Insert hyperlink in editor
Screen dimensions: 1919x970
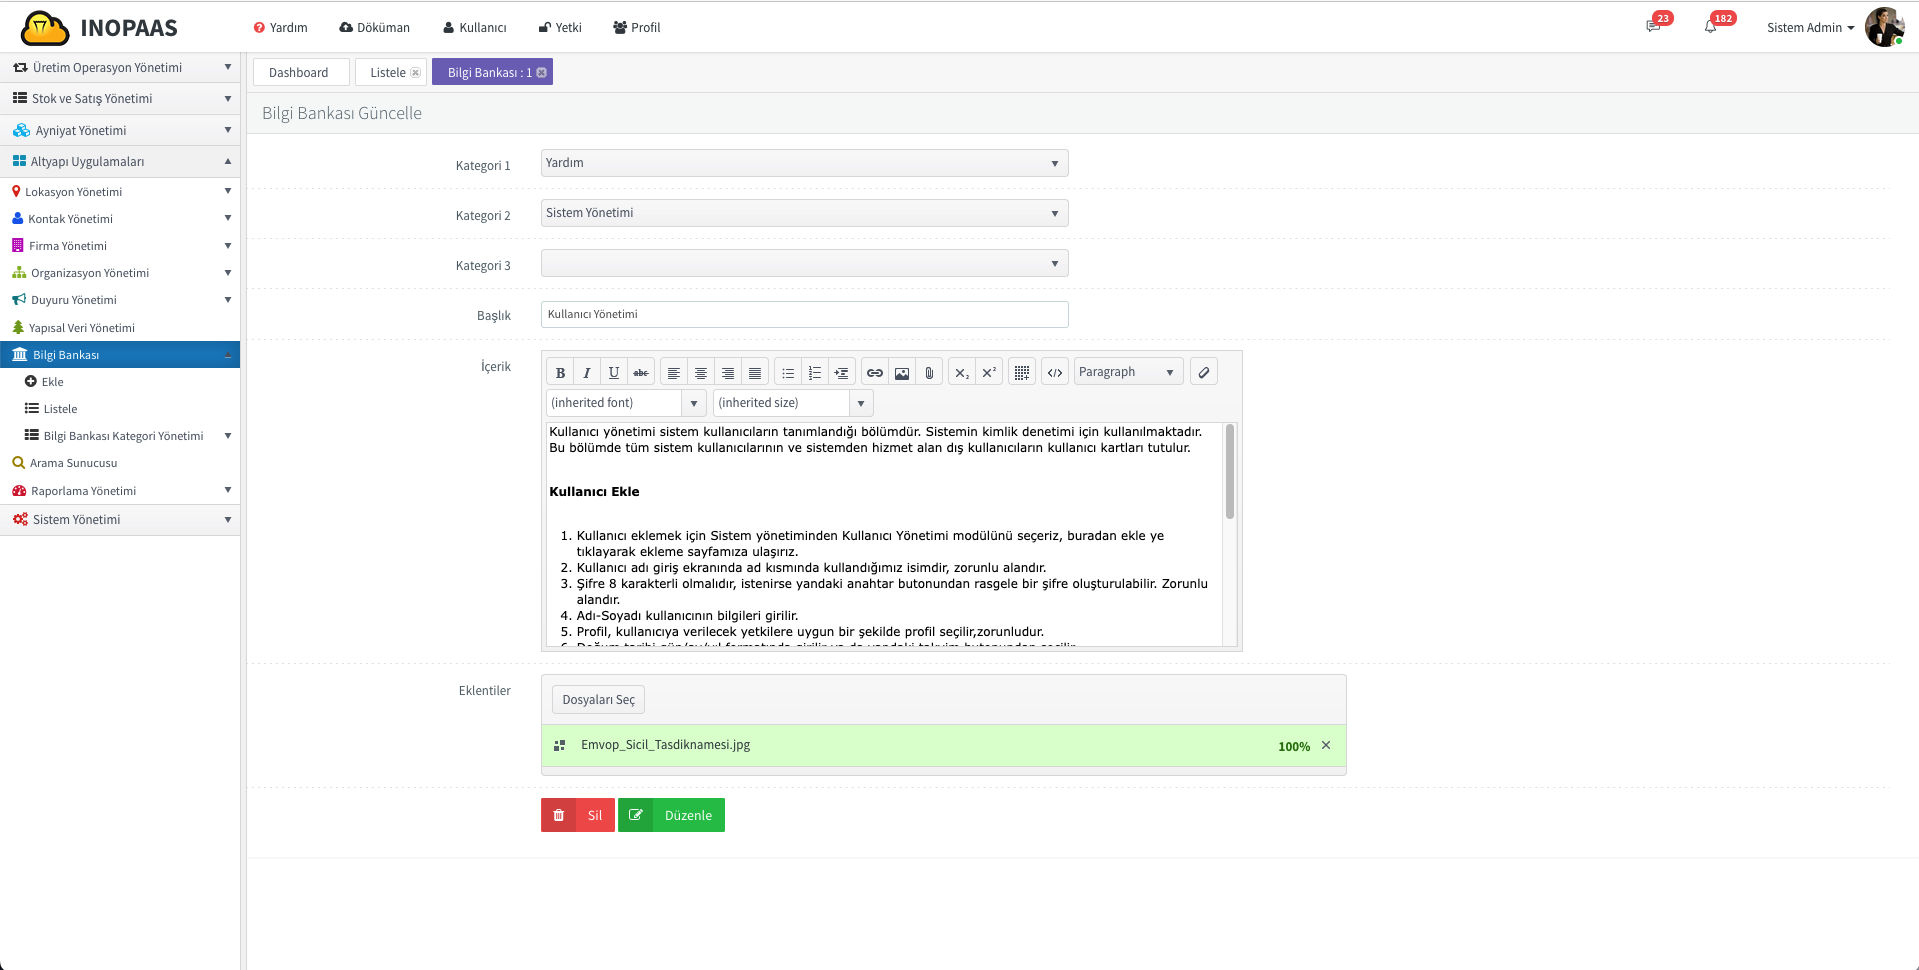875,372
